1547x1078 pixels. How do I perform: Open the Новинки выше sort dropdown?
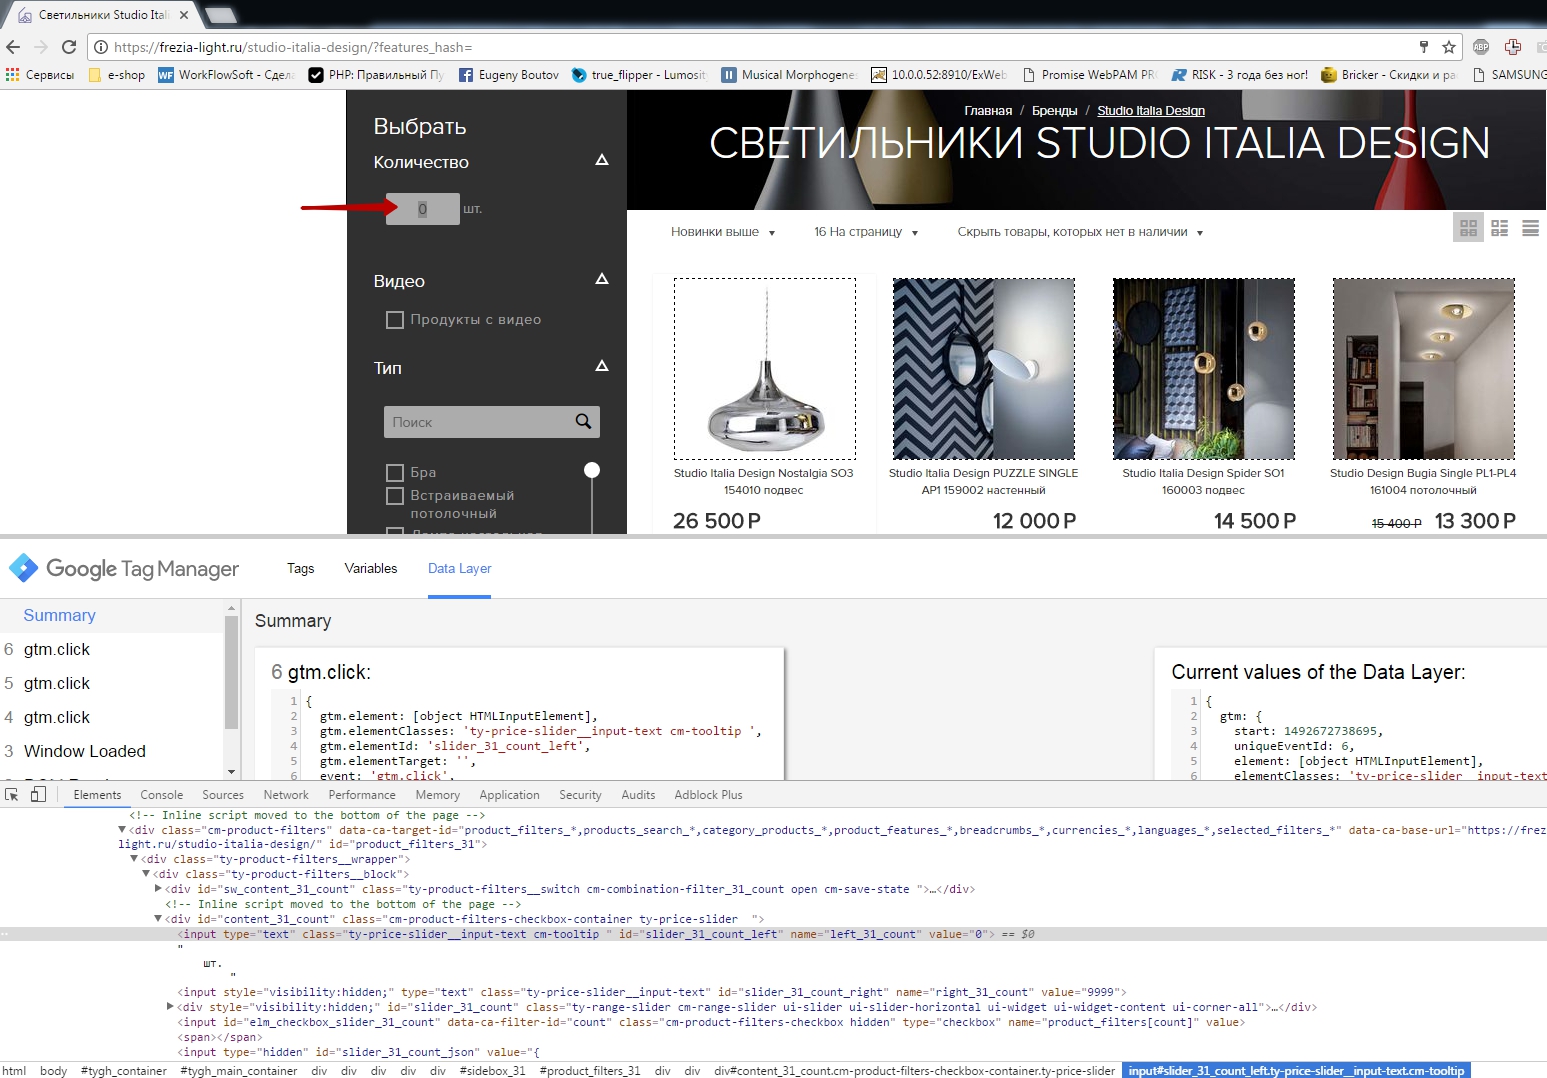pos(722,232)
